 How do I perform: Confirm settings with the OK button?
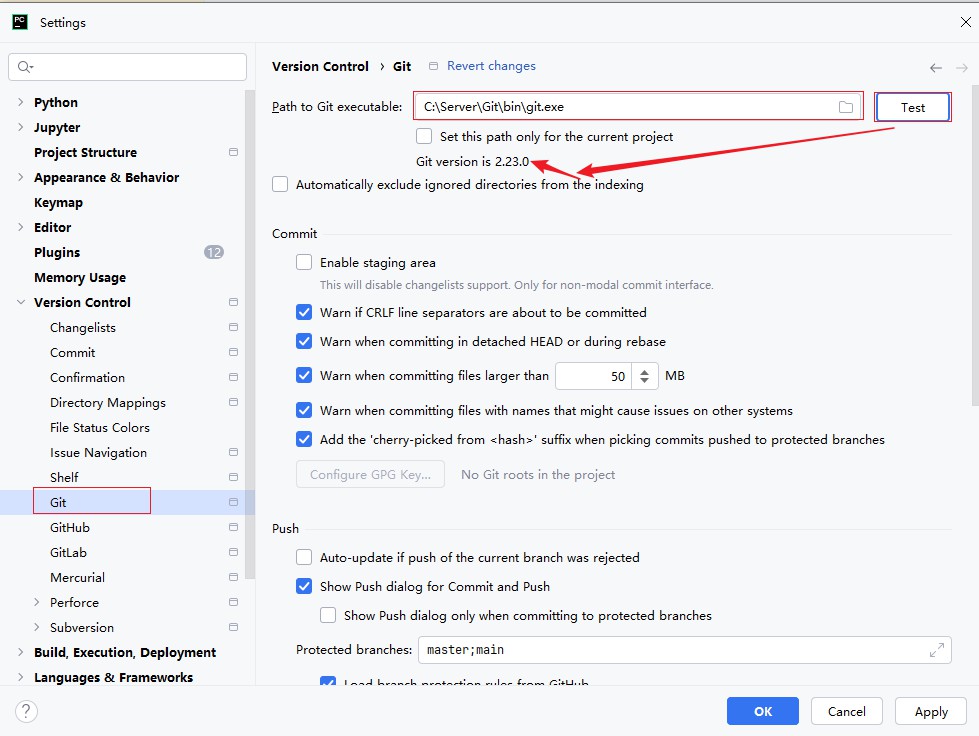tap(762, 711)
